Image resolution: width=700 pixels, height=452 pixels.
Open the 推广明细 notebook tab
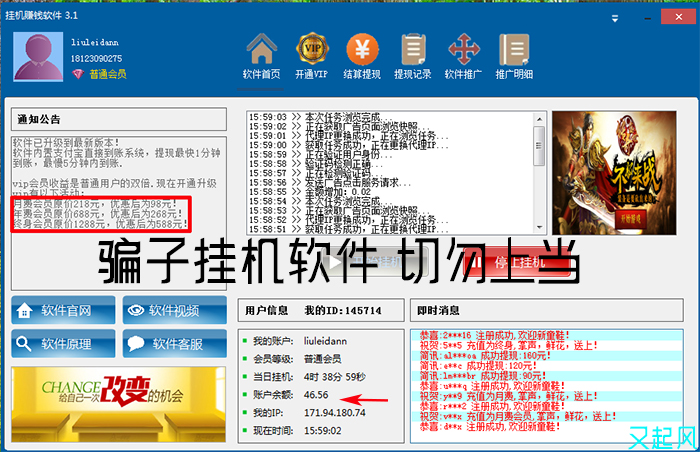514,57
